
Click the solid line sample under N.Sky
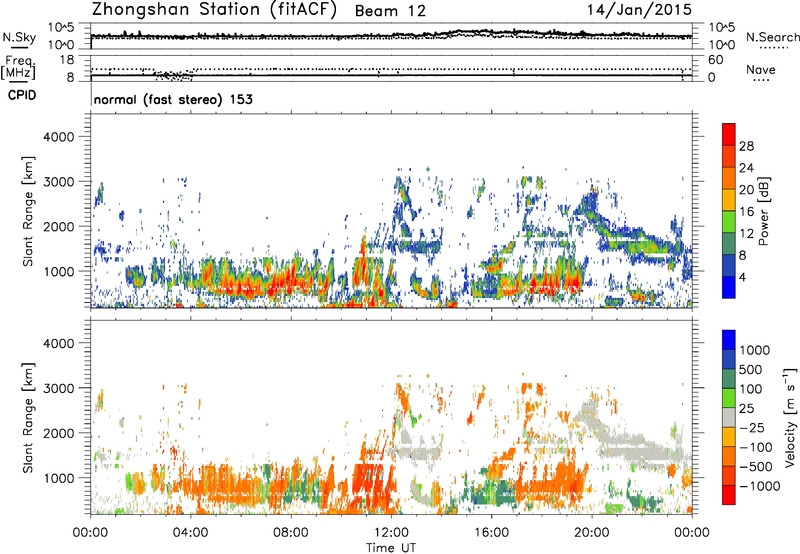(x=19, y=47)
